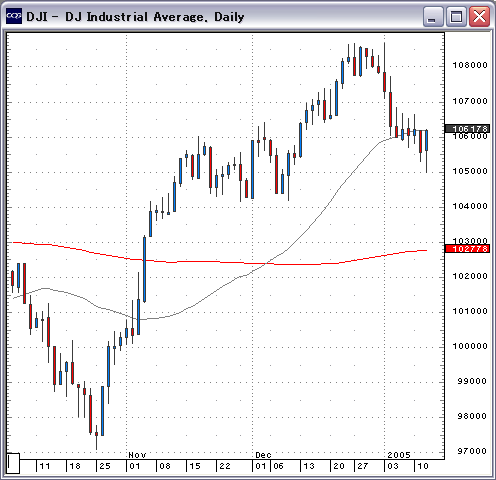496x480 pixels.
Task: Click date label 27 on time axis
Action: coord(362,466)
